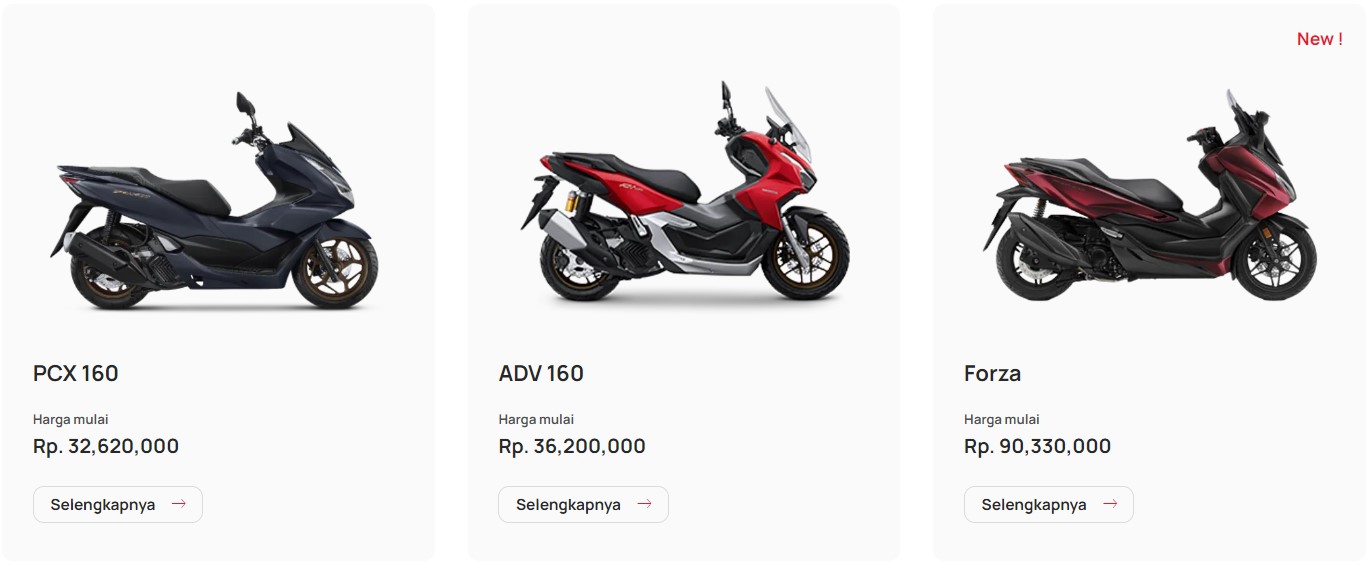Click the ADV 160 model title
This screenshot has height=565, width=1366.
541,374
